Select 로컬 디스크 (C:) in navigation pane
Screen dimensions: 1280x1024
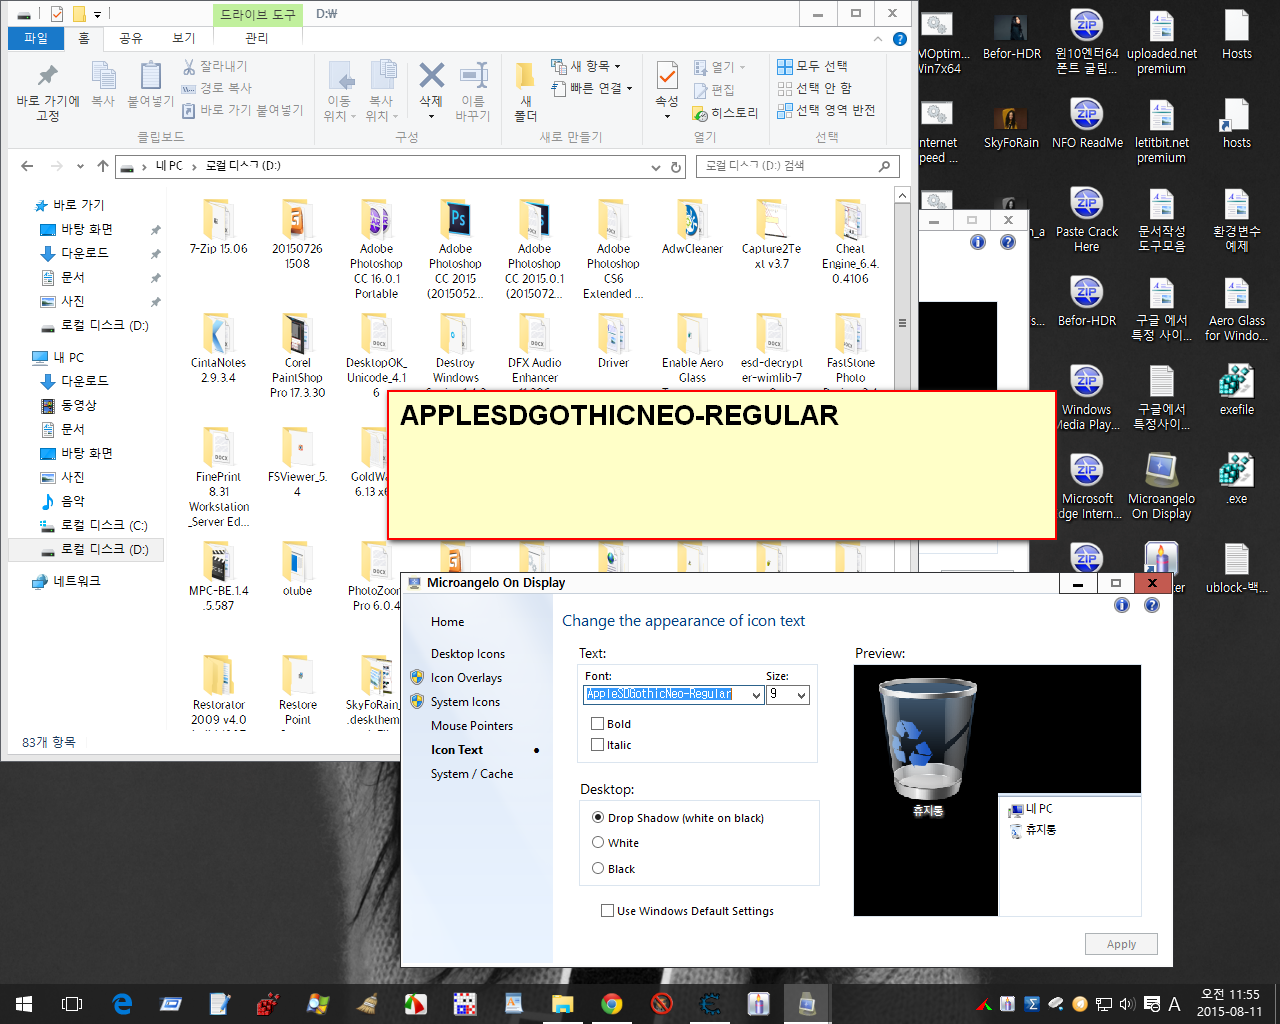click(94, 525)
